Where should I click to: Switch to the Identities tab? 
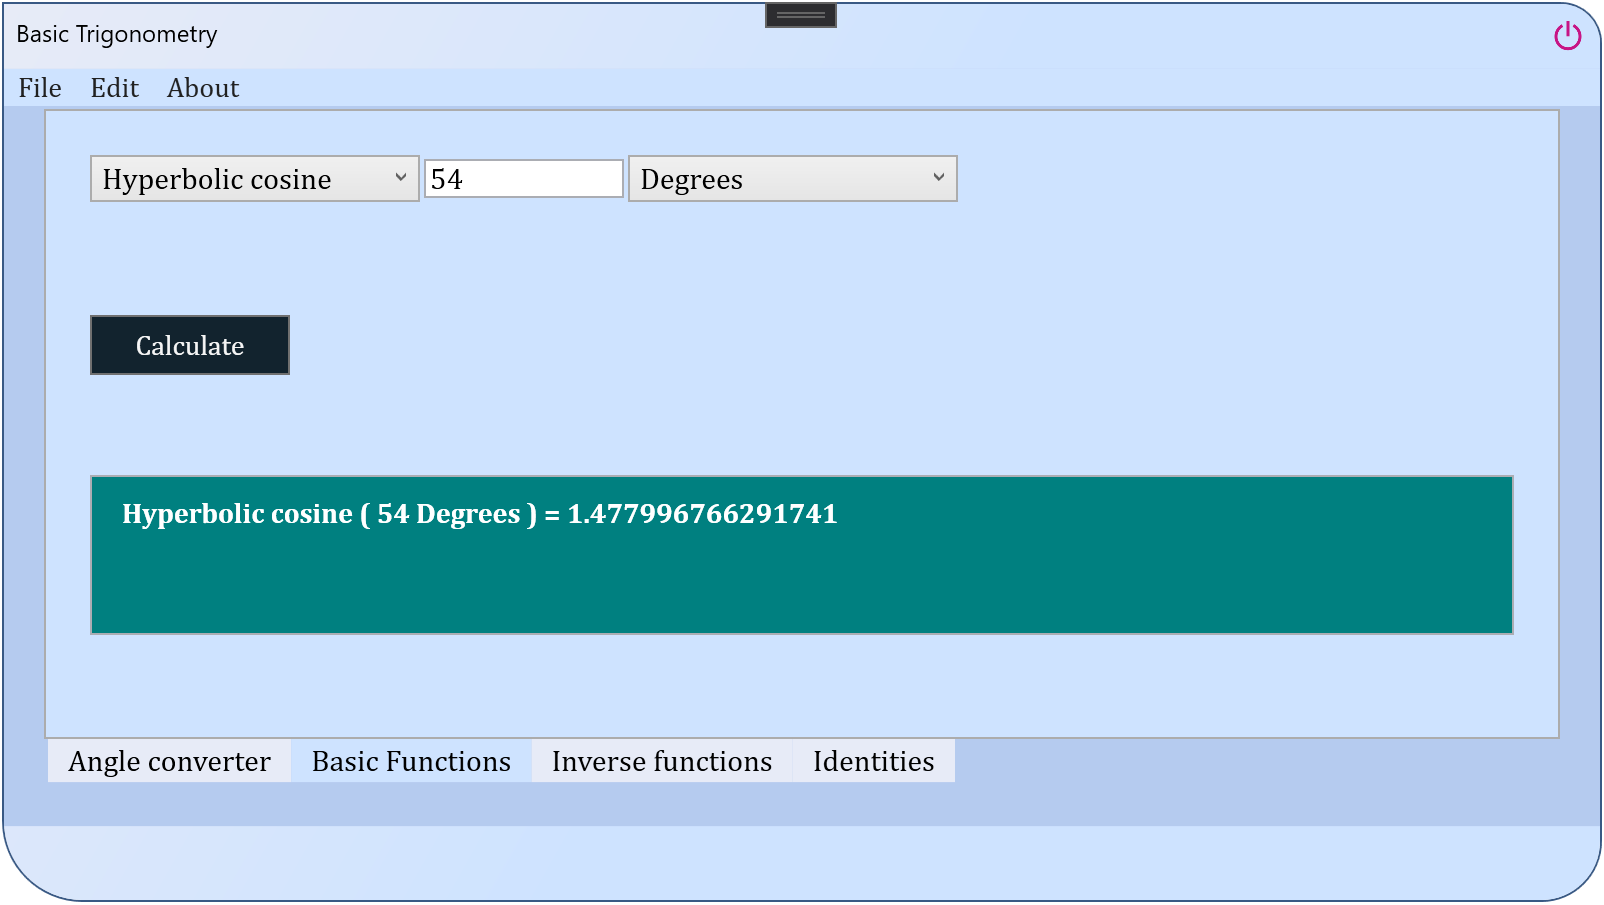(874, 761)
